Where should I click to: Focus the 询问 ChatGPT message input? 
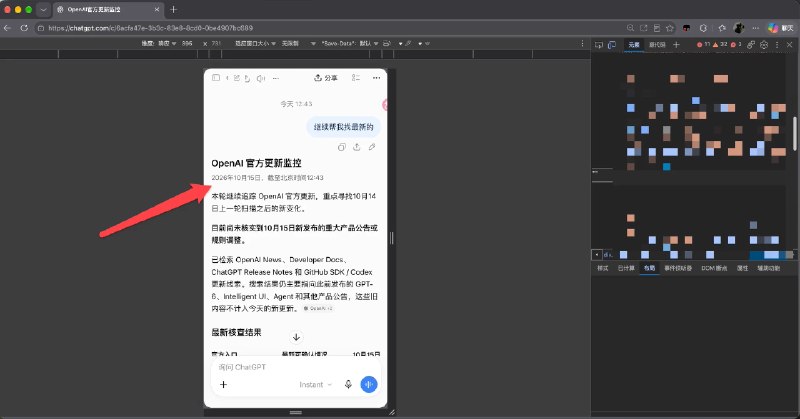[x=296, y=367]
